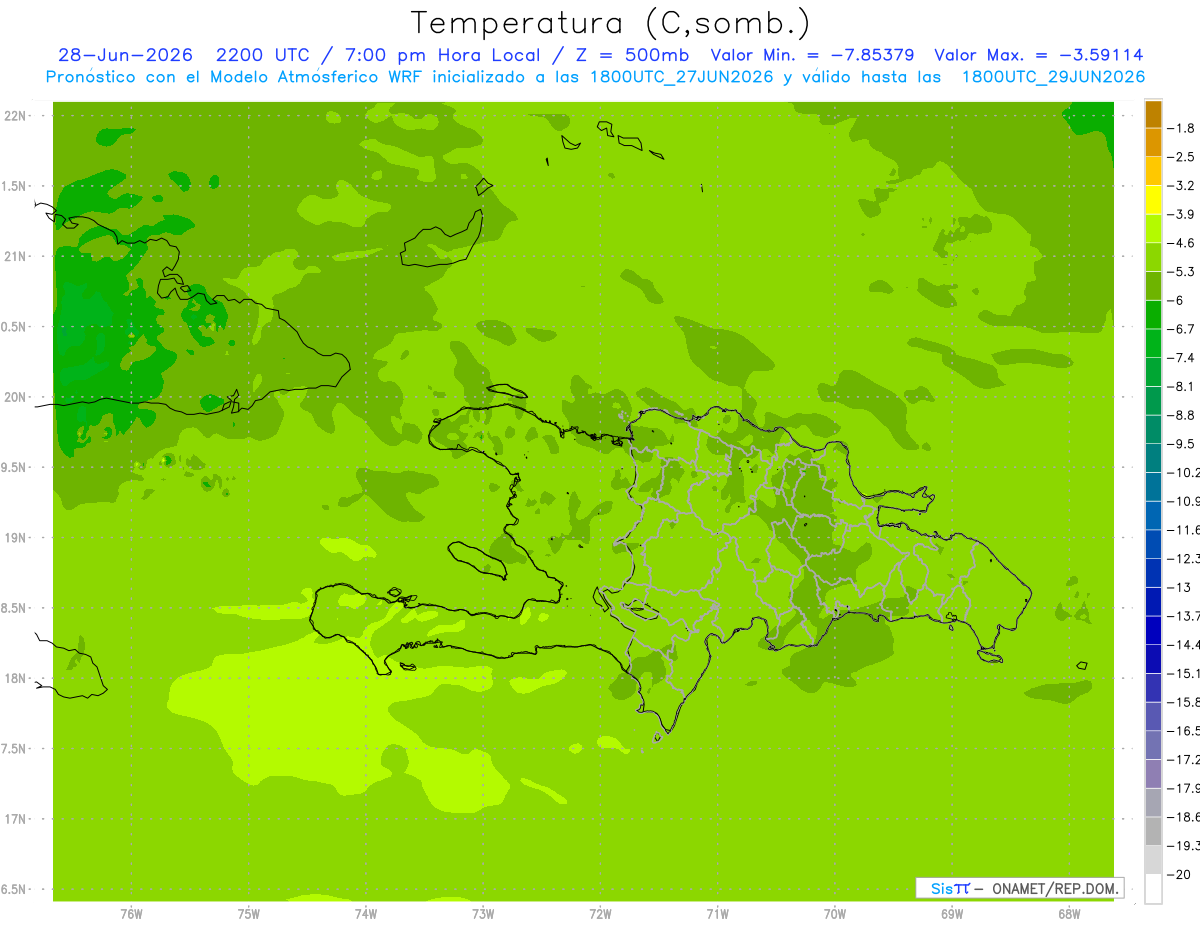Select the date text '28-Jun-2026'
Viewport: 1200px width, 927px height.
point(125,55)
